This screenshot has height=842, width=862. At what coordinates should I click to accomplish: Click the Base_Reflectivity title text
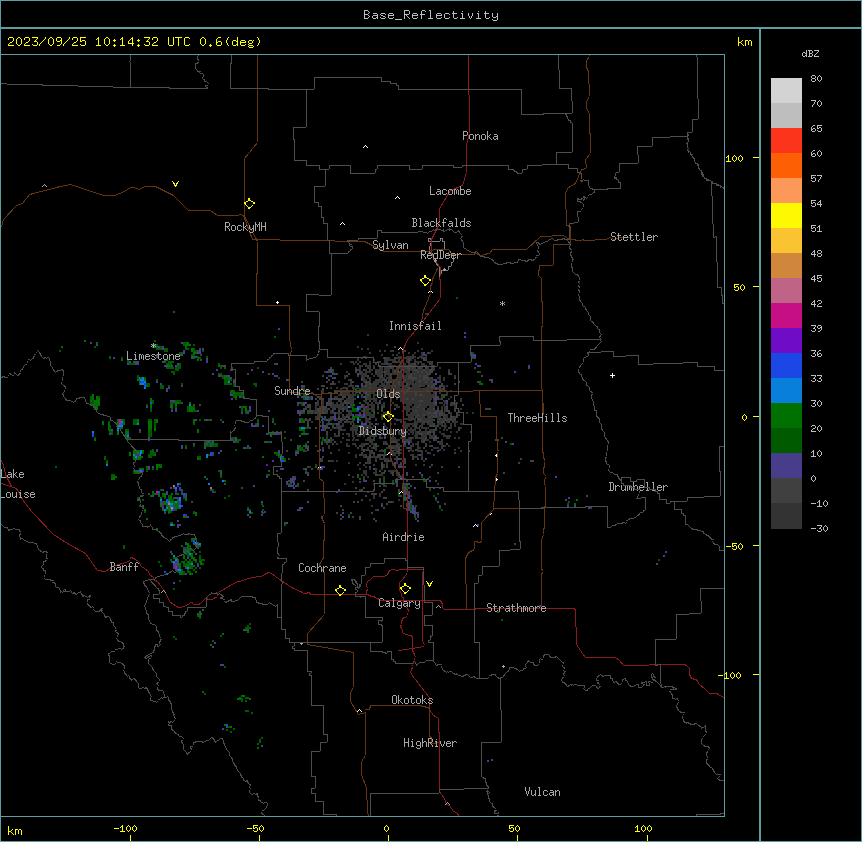click(x=431, y=15)
